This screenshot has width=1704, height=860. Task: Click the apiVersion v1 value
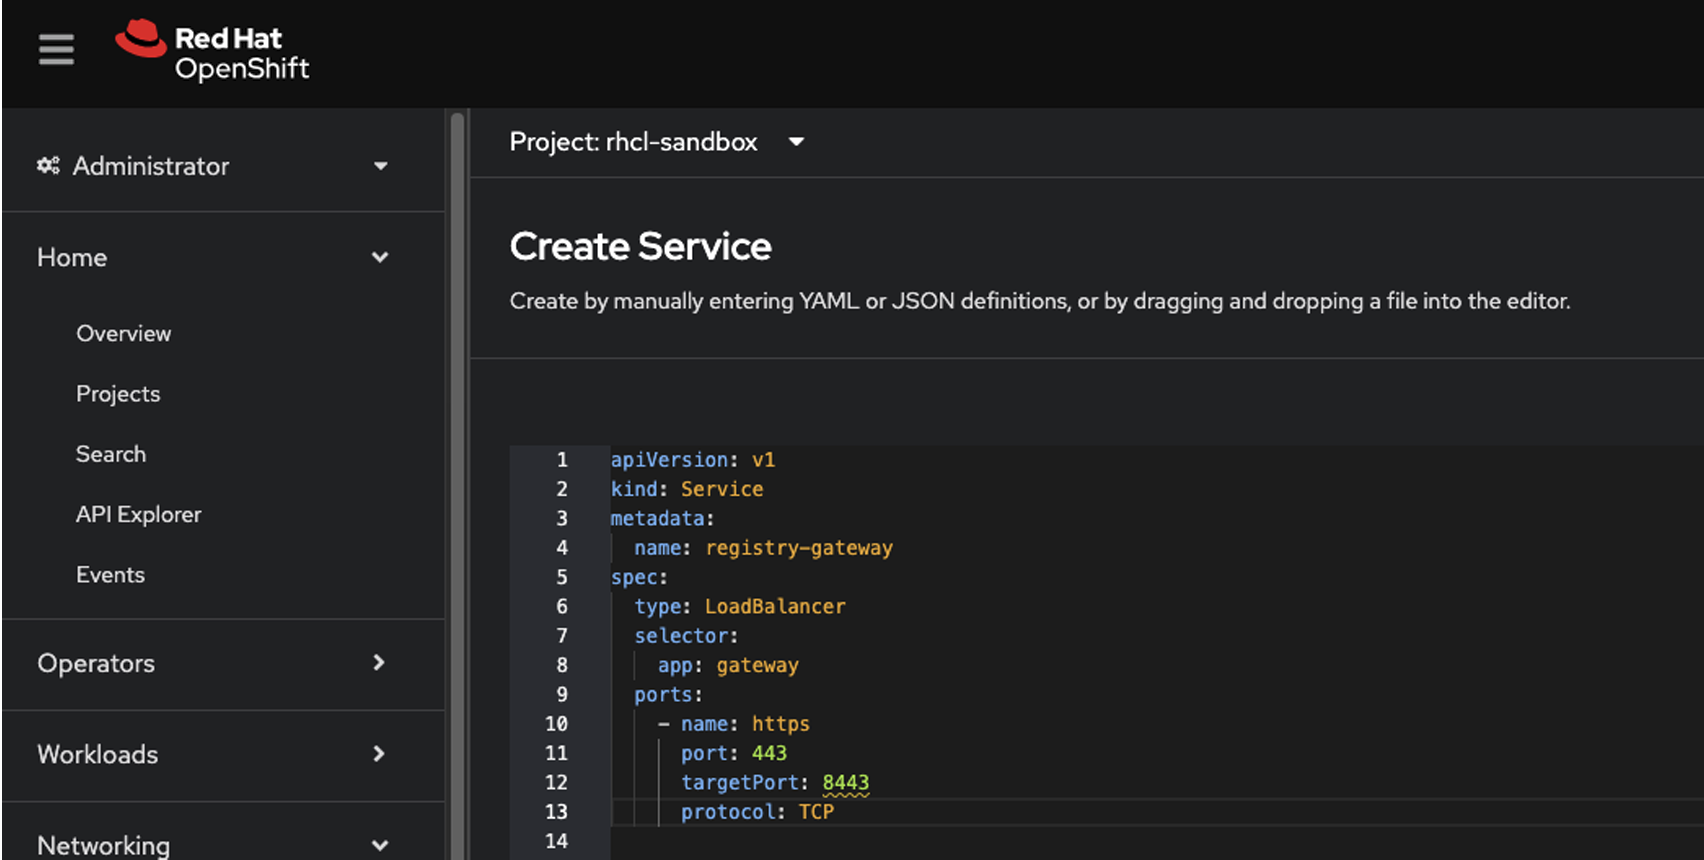(763, 460)
